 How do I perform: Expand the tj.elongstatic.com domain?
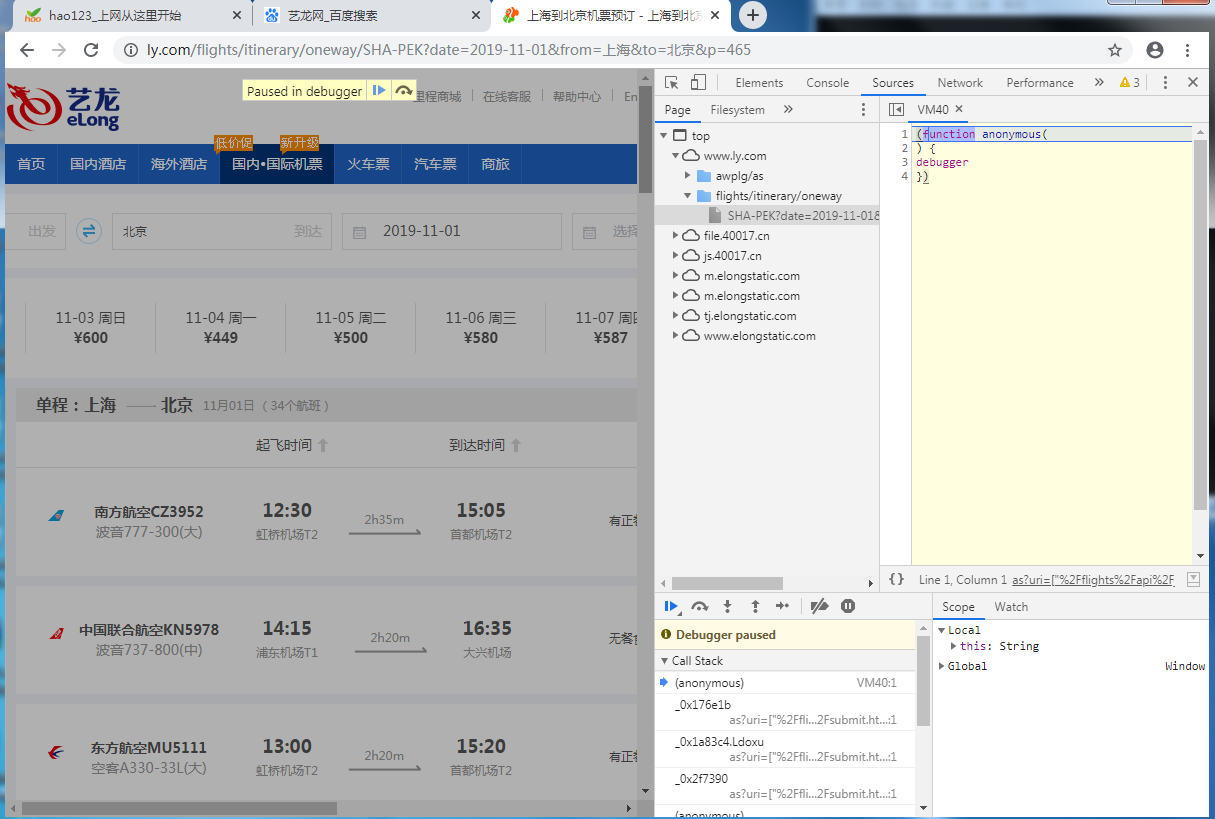[675, 316]
